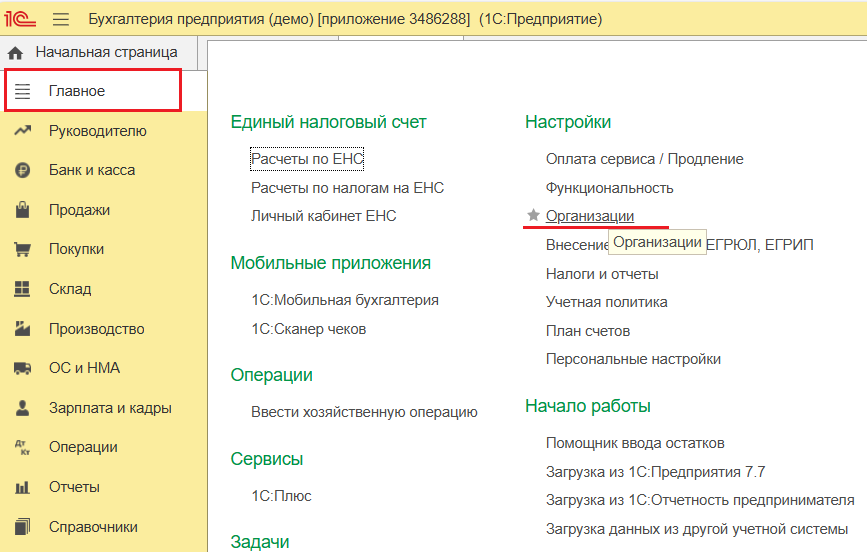This screenshot has height=552, width=867.
Task: Open Помощник ввода остатков
Action: pos(635,443)
